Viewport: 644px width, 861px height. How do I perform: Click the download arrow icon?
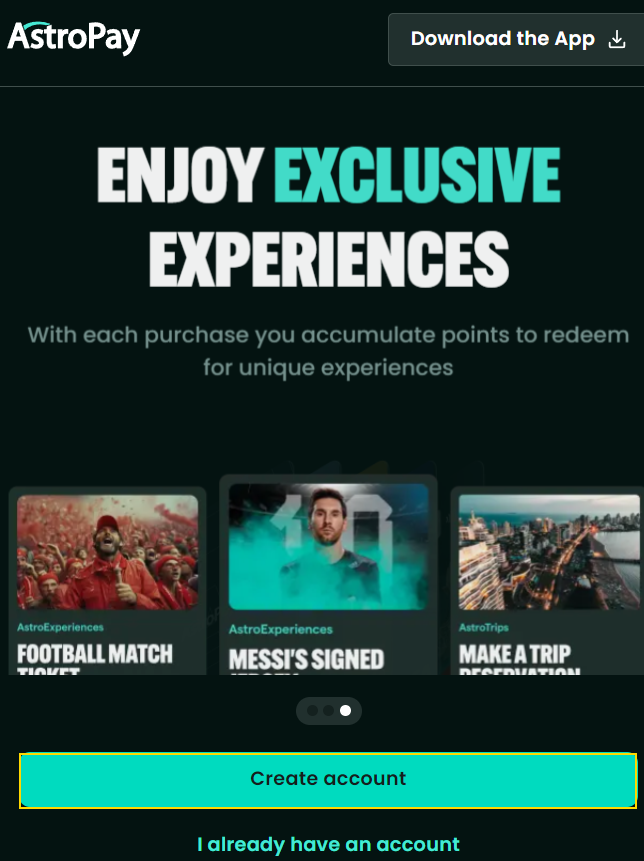617,39
